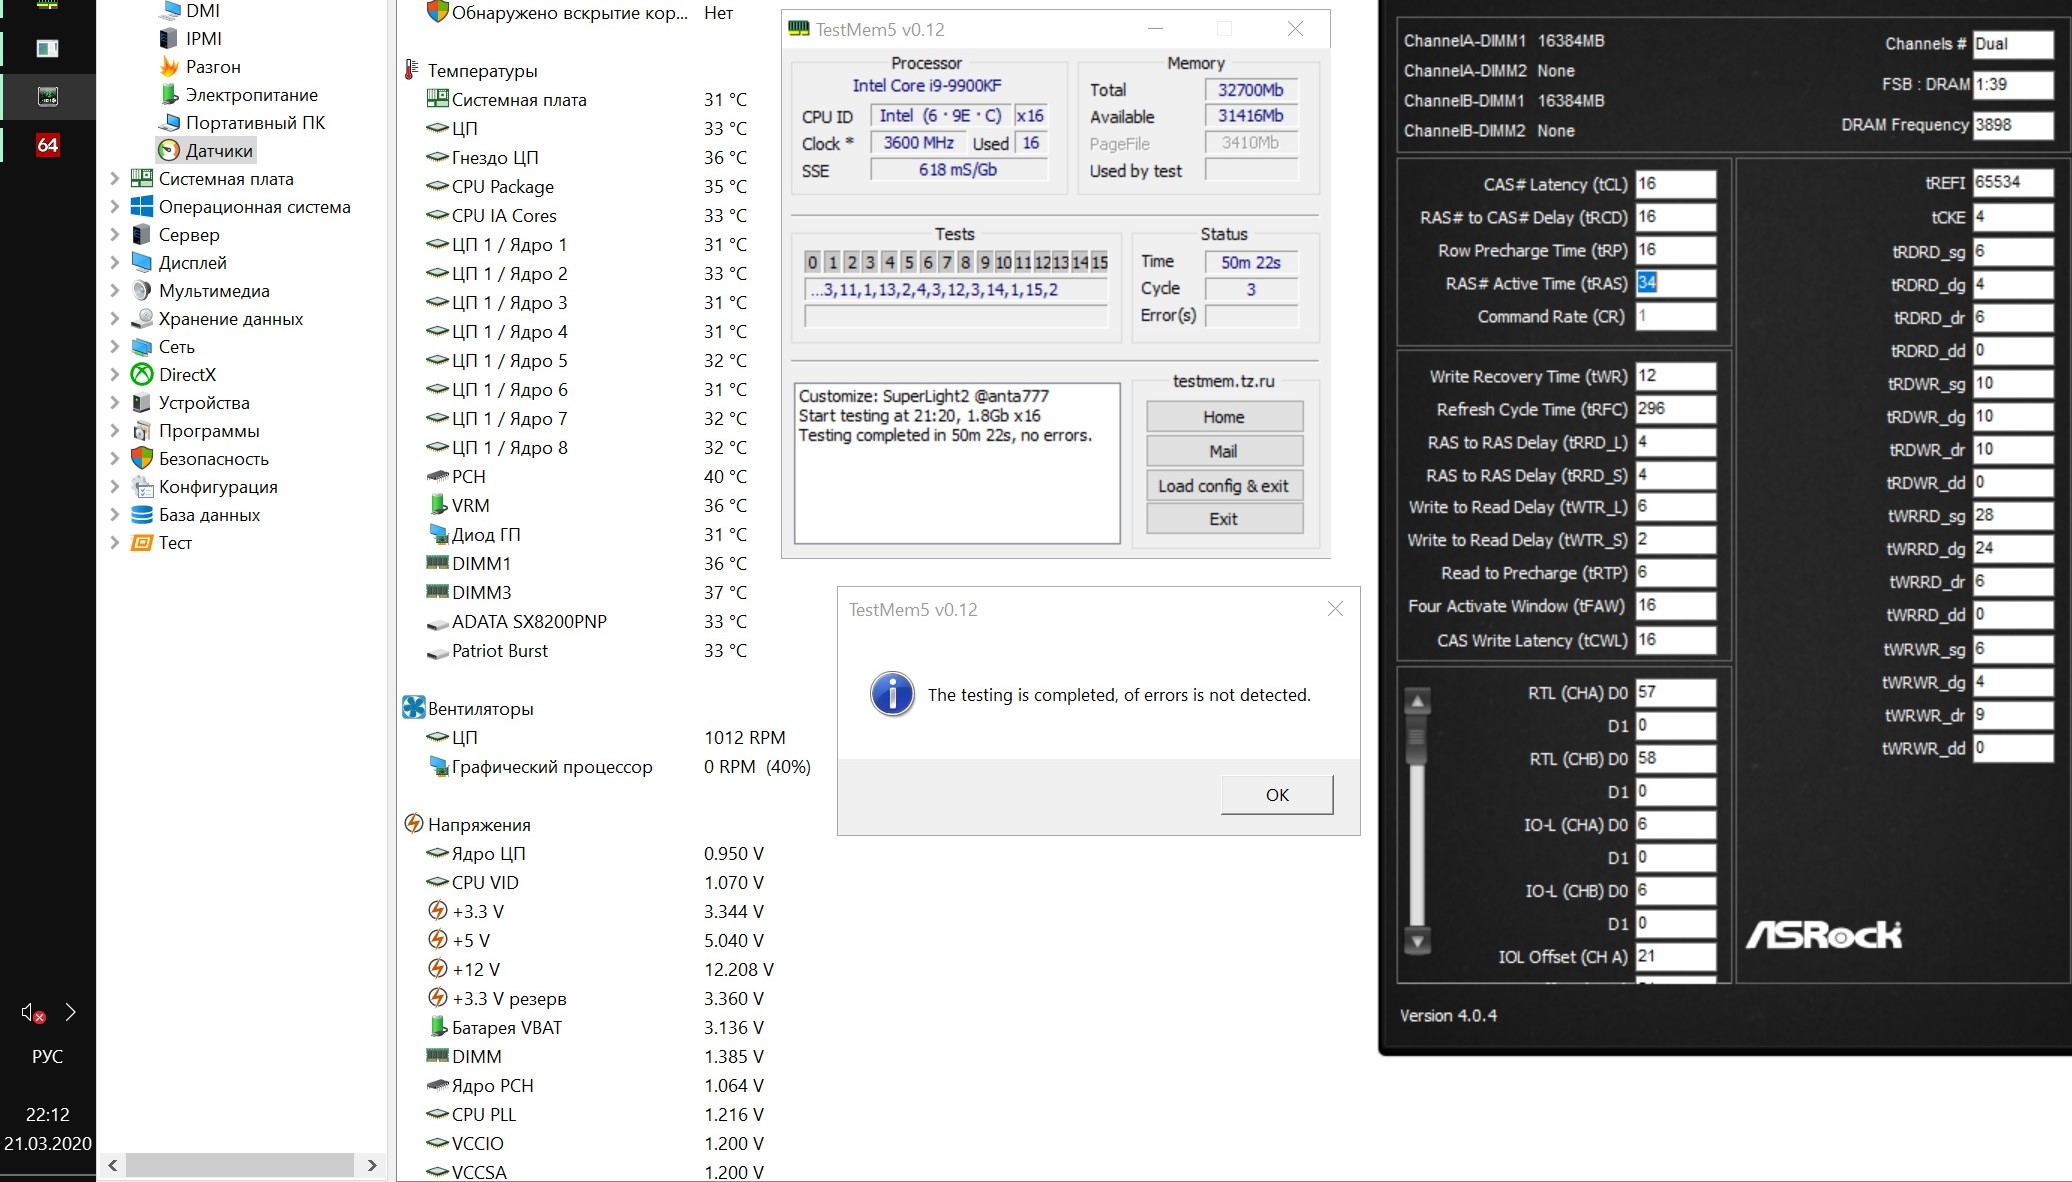This screenshot has width=2072, height=1182.
Task: Expand the Мультимедиа tree node
Action: pos(114,291)
